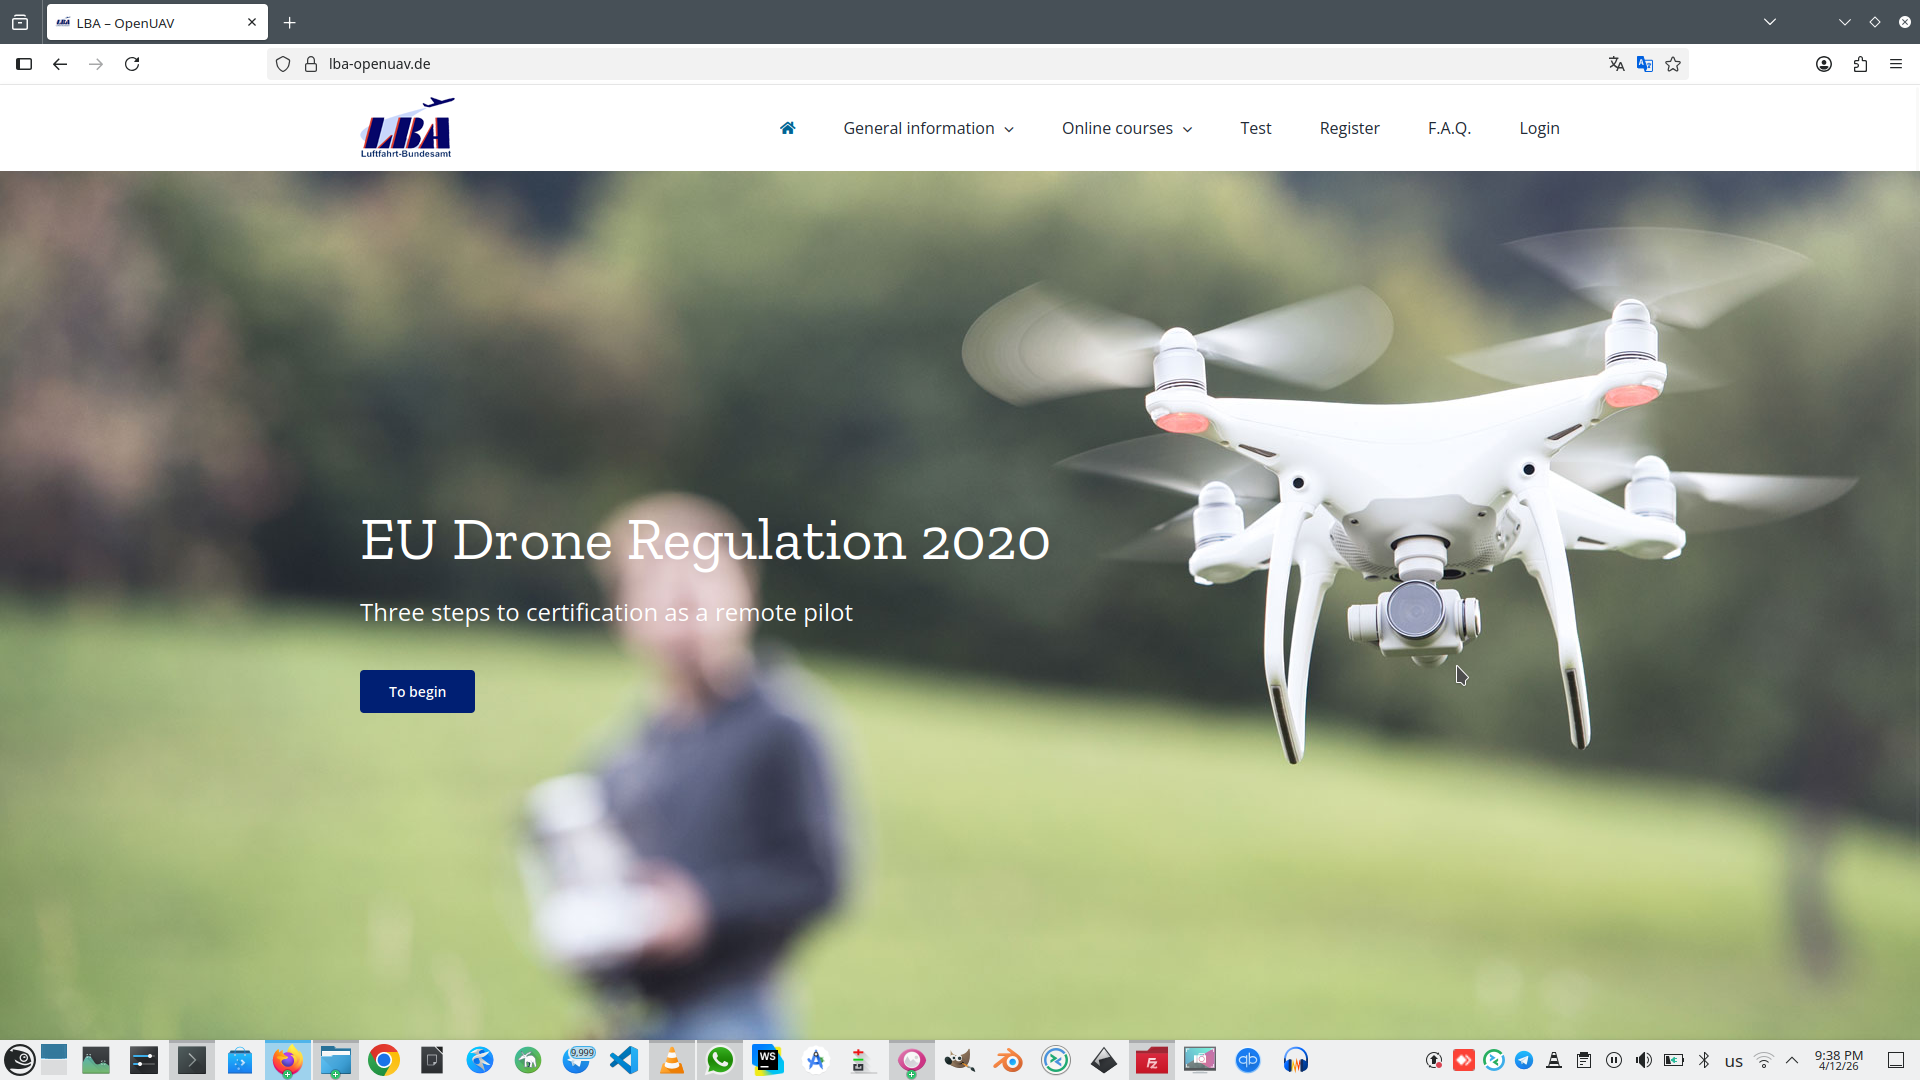This screenshot has width=1920, height=1080.
Task: Reload the current page
Action: tap(132, 64)
